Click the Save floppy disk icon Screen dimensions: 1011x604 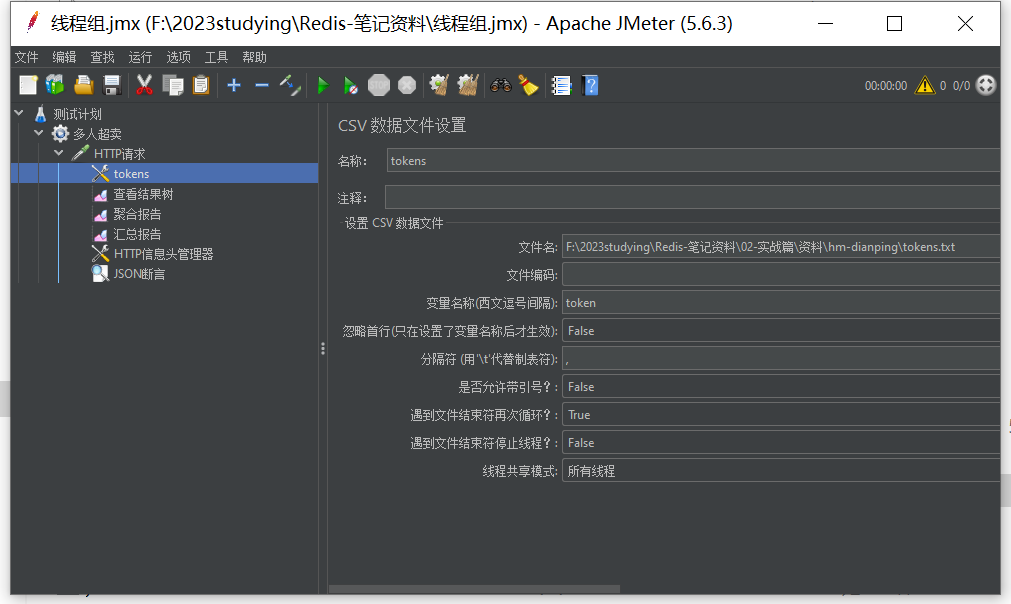click(x=112, y=86)
